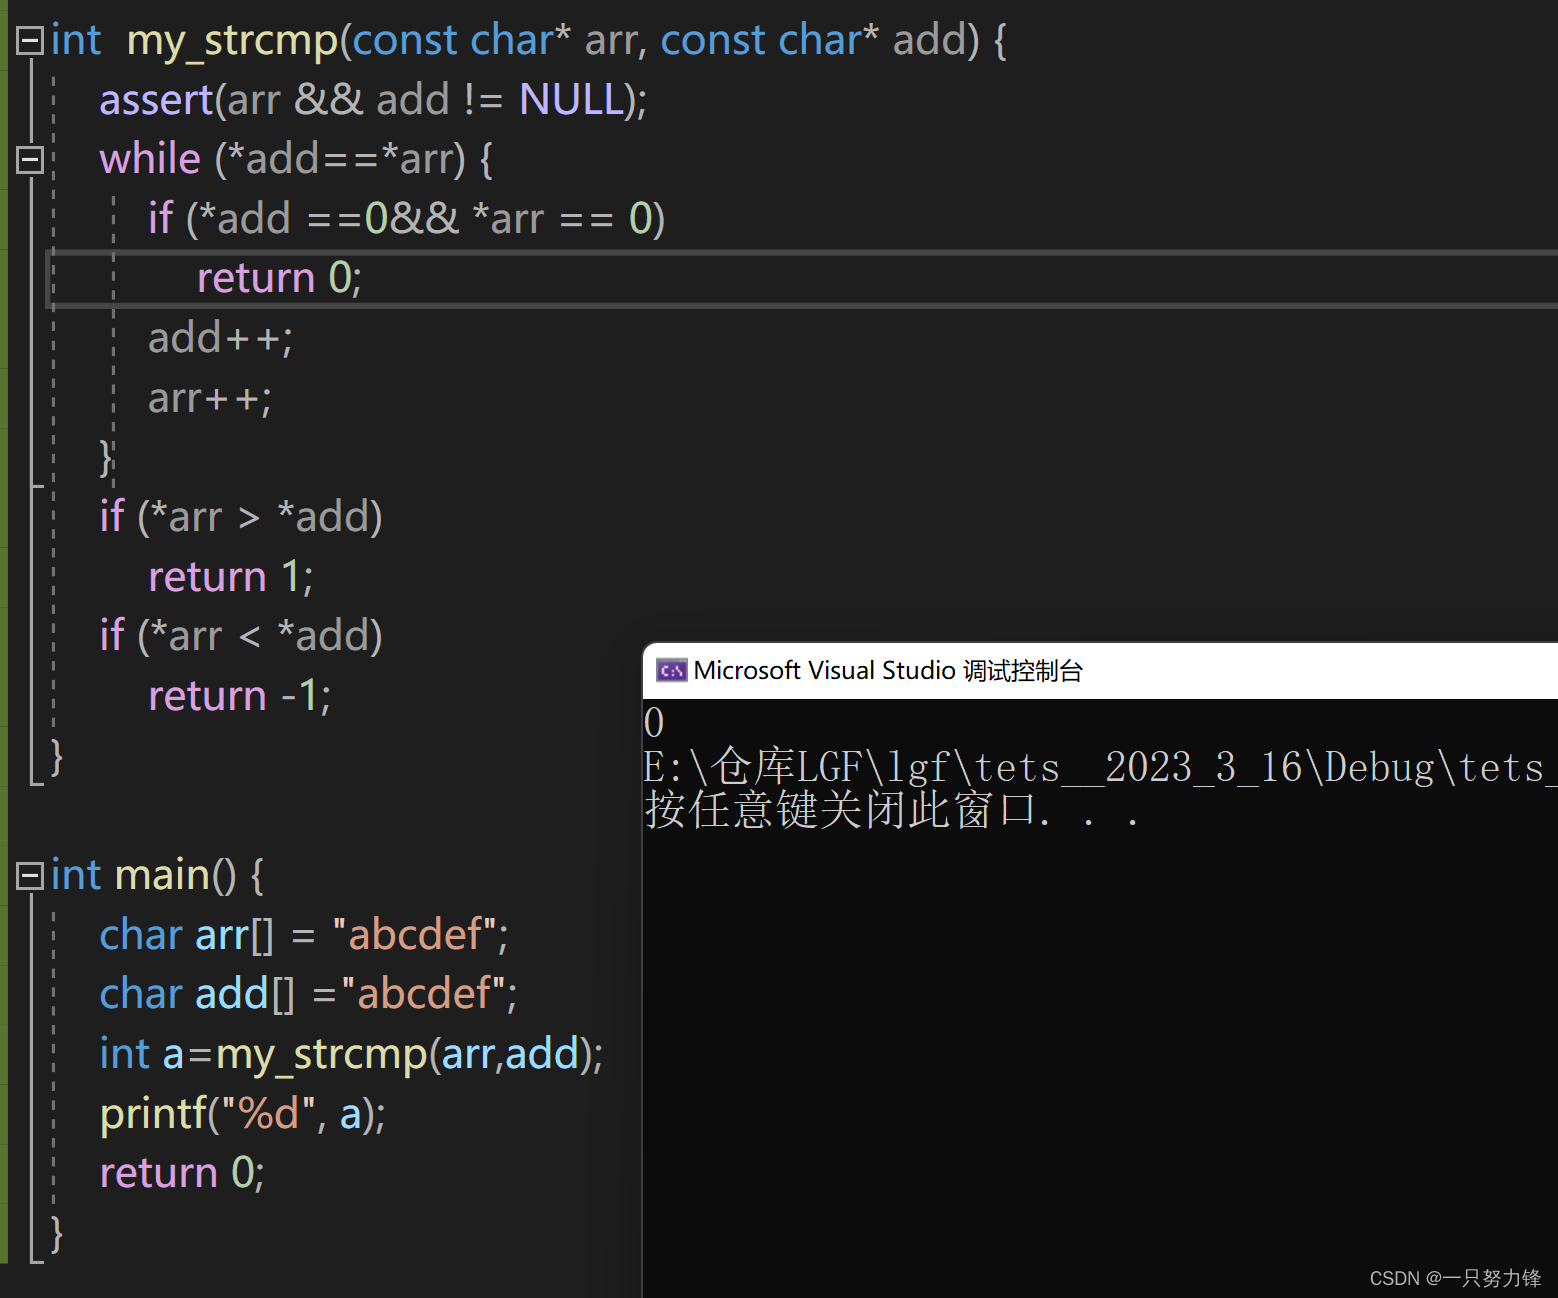Collapse the main function body
The image size is (1558, 1298).
click(29, 874)
